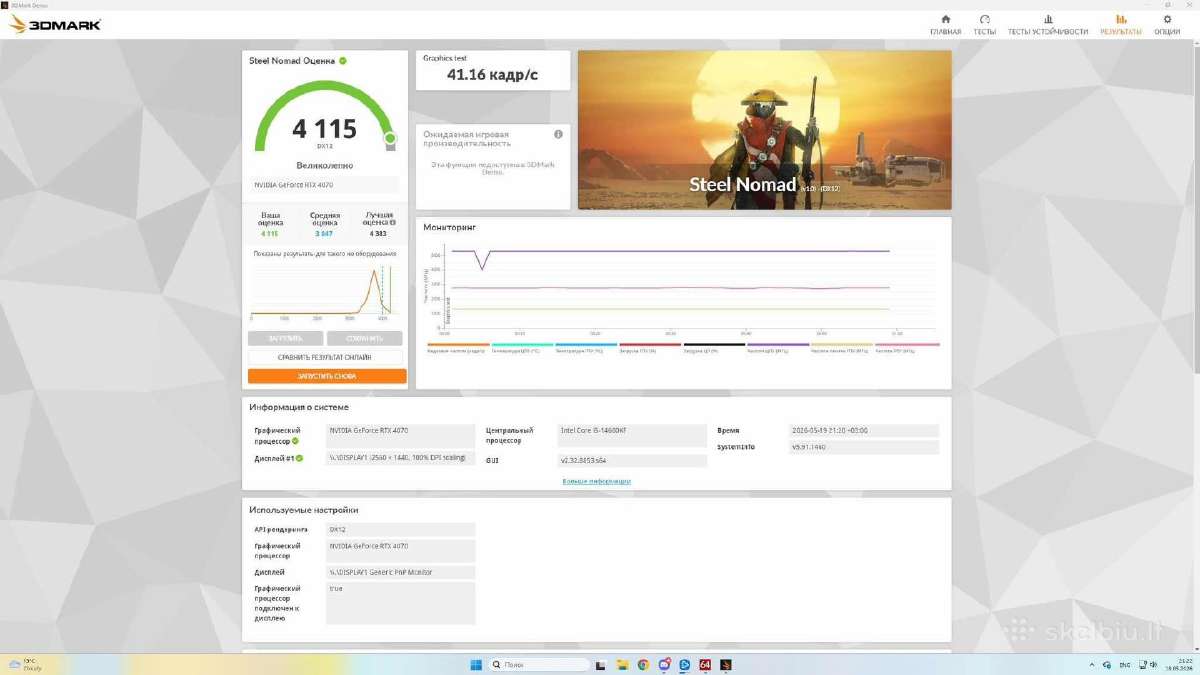Open Task View on the taskbar
Image resolution: width=1200 pixels, height=675 pixels.
click(x=603, y=664)
